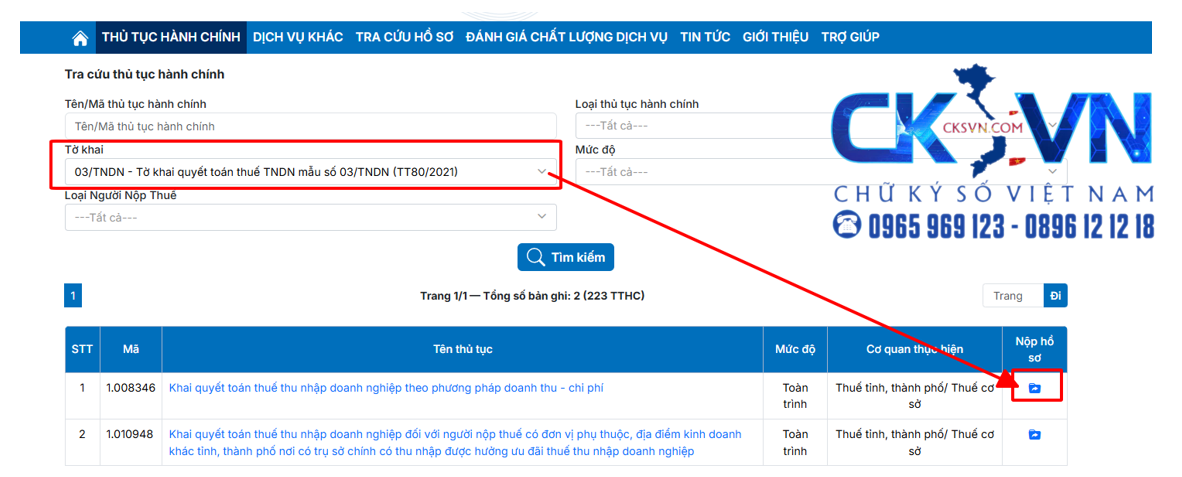Open submit-dossier folder icon for procedure 1.010948
1182x477 pixels.
(x=1035, y=435)
